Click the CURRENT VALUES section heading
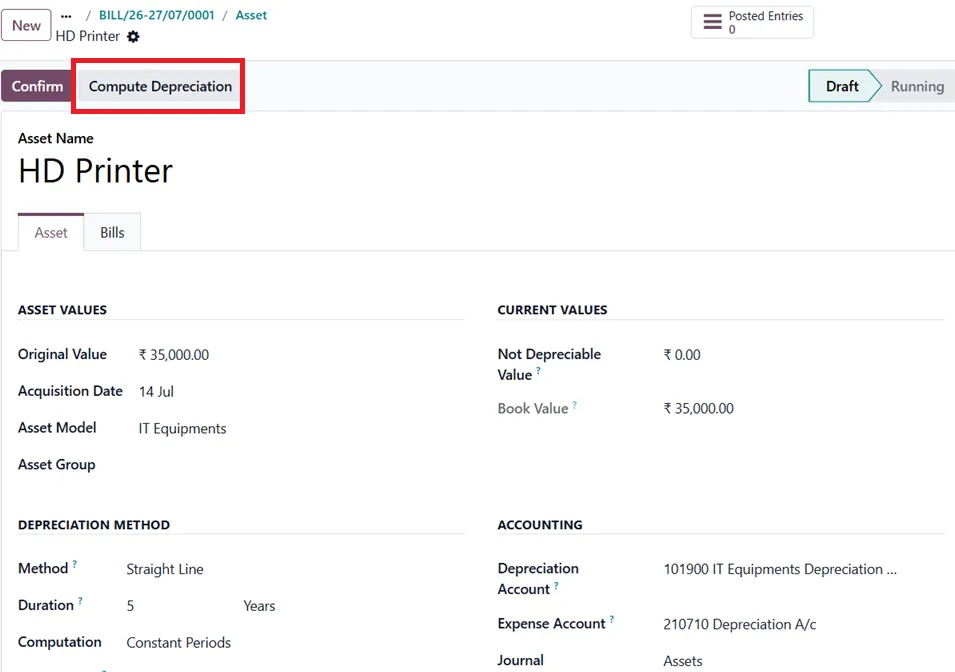Viewport: 955px width, 672px height. (x=552, y=310)
